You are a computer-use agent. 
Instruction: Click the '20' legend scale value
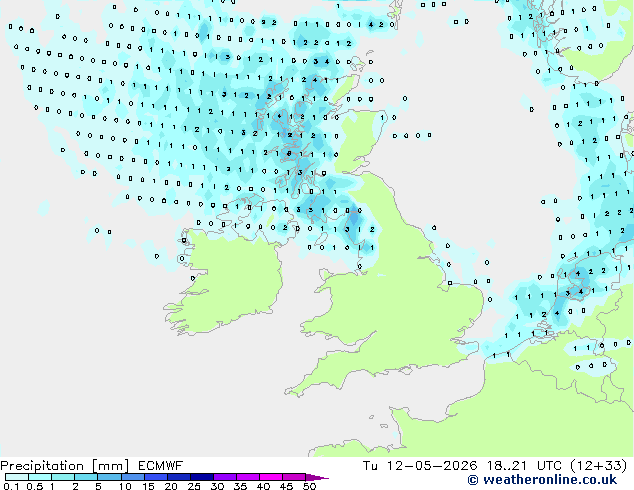(x=171, y=486)
